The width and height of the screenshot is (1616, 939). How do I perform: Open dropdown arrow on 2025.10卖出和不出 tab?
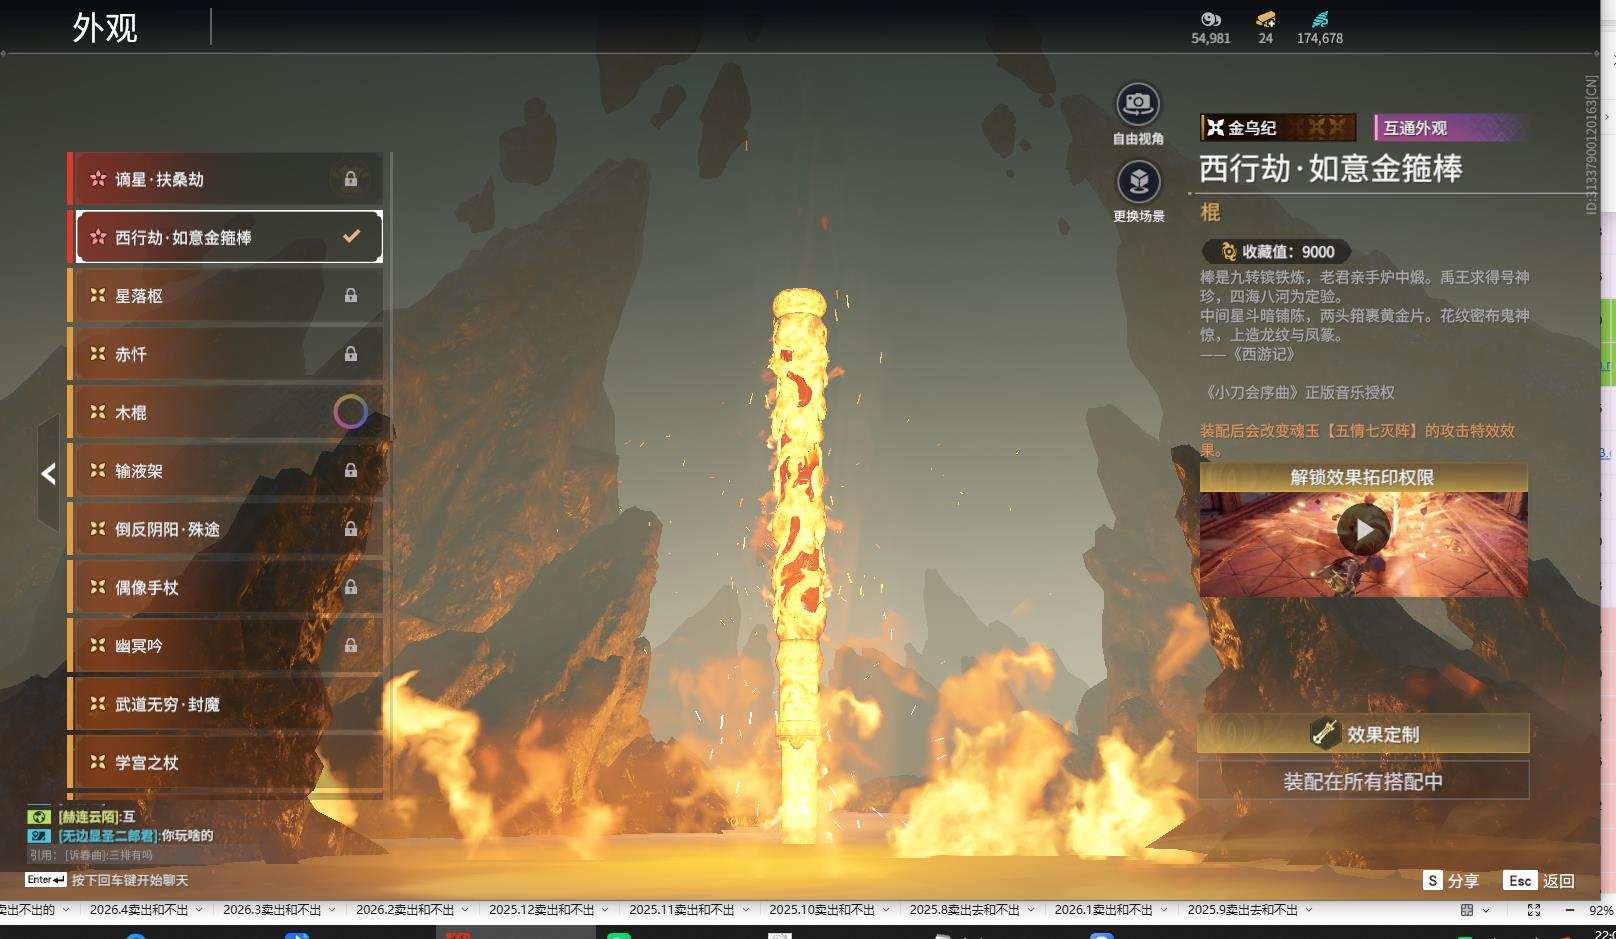click(886, 910)
